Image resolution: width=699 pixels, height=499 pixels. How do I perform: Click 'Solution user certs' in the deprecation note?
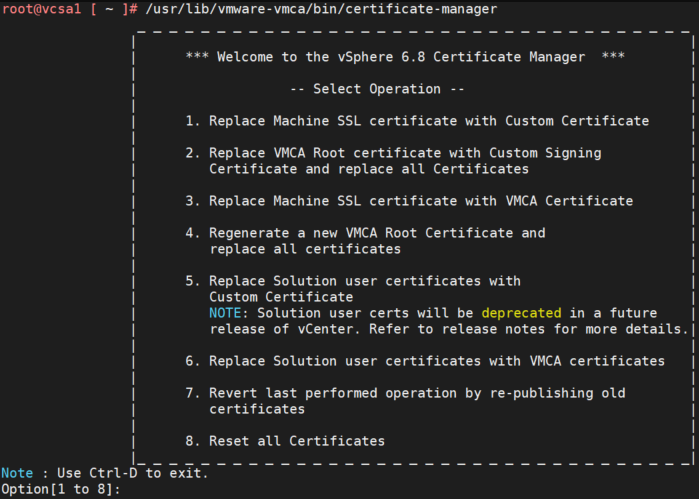[313, 313]
